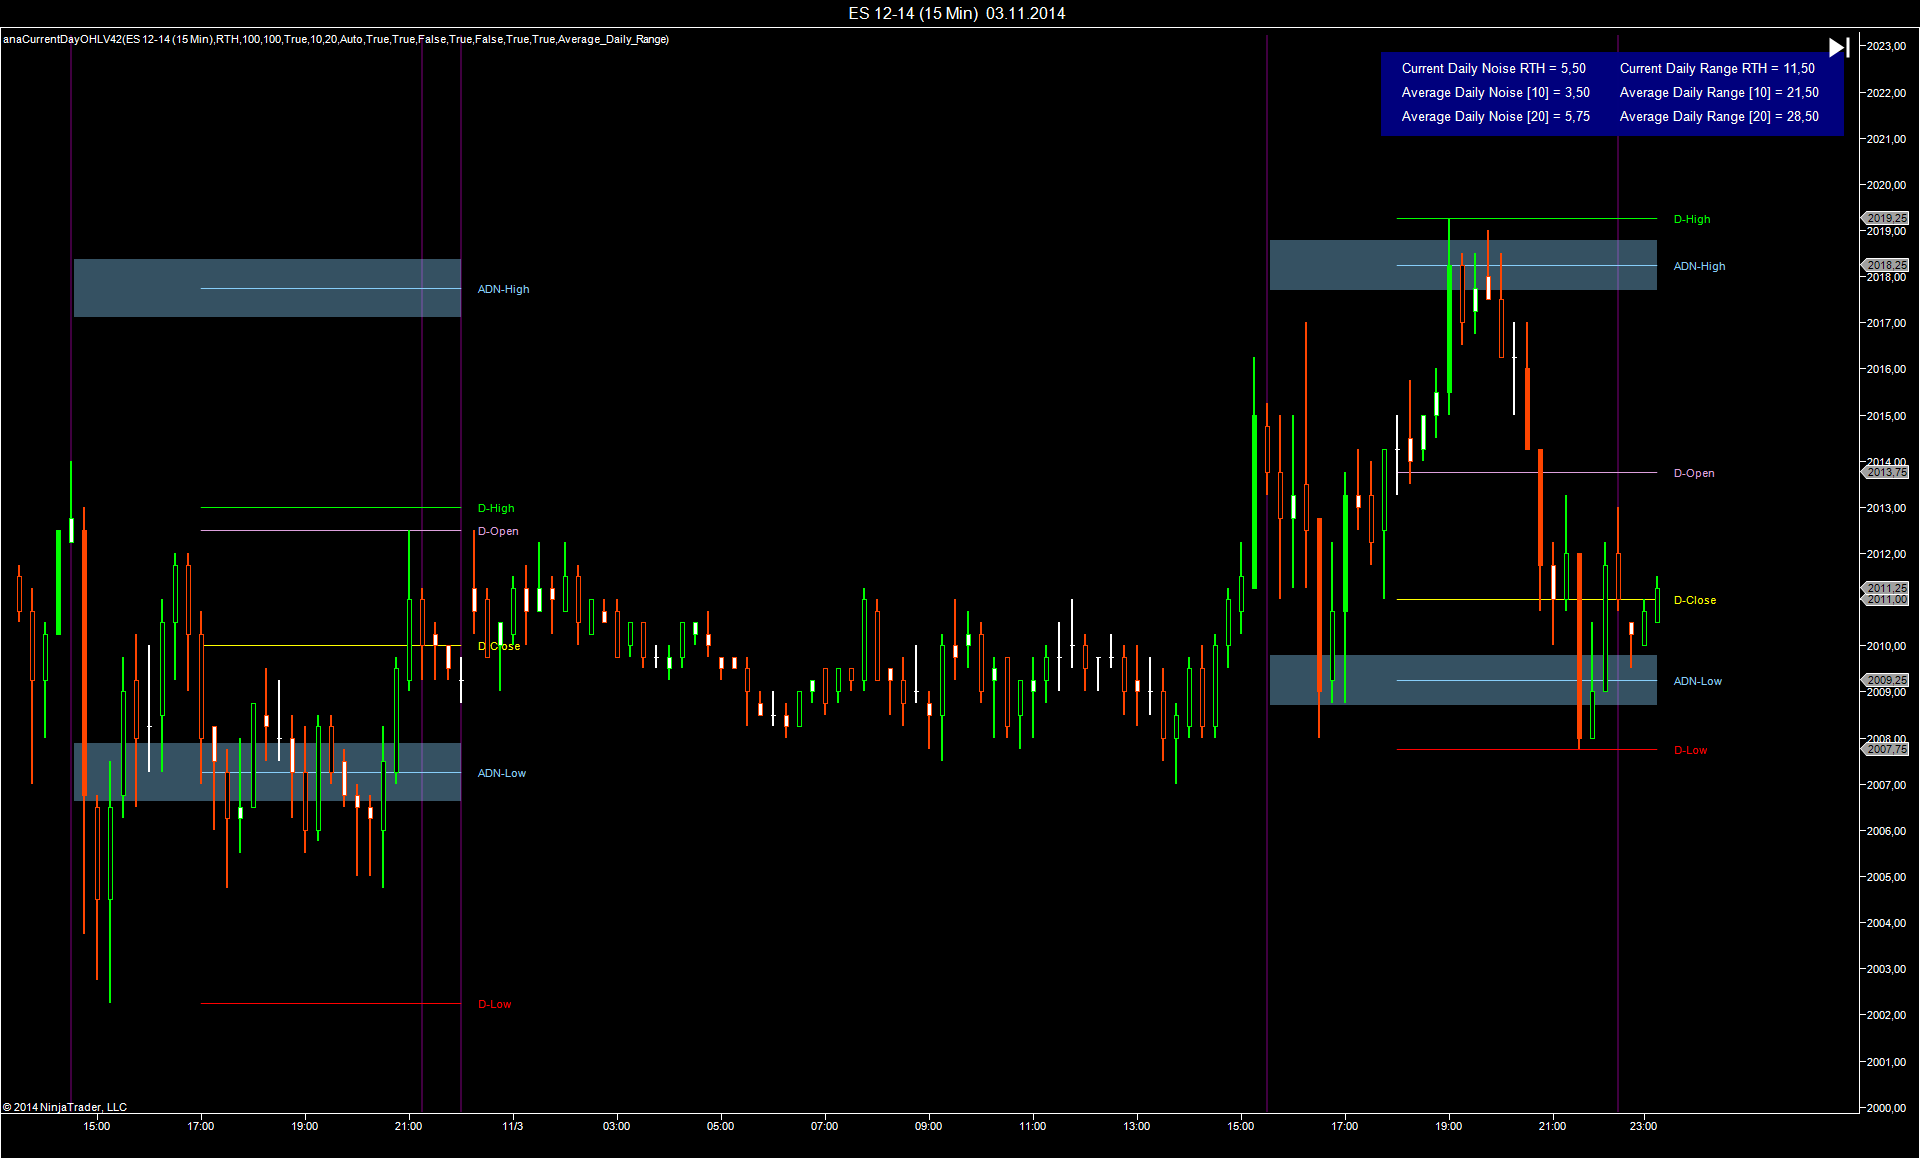The width and height of the screenshot is (1920, 1159).
Task: Click the 2018,25 ADN-High price marker
Action: 1885,265
